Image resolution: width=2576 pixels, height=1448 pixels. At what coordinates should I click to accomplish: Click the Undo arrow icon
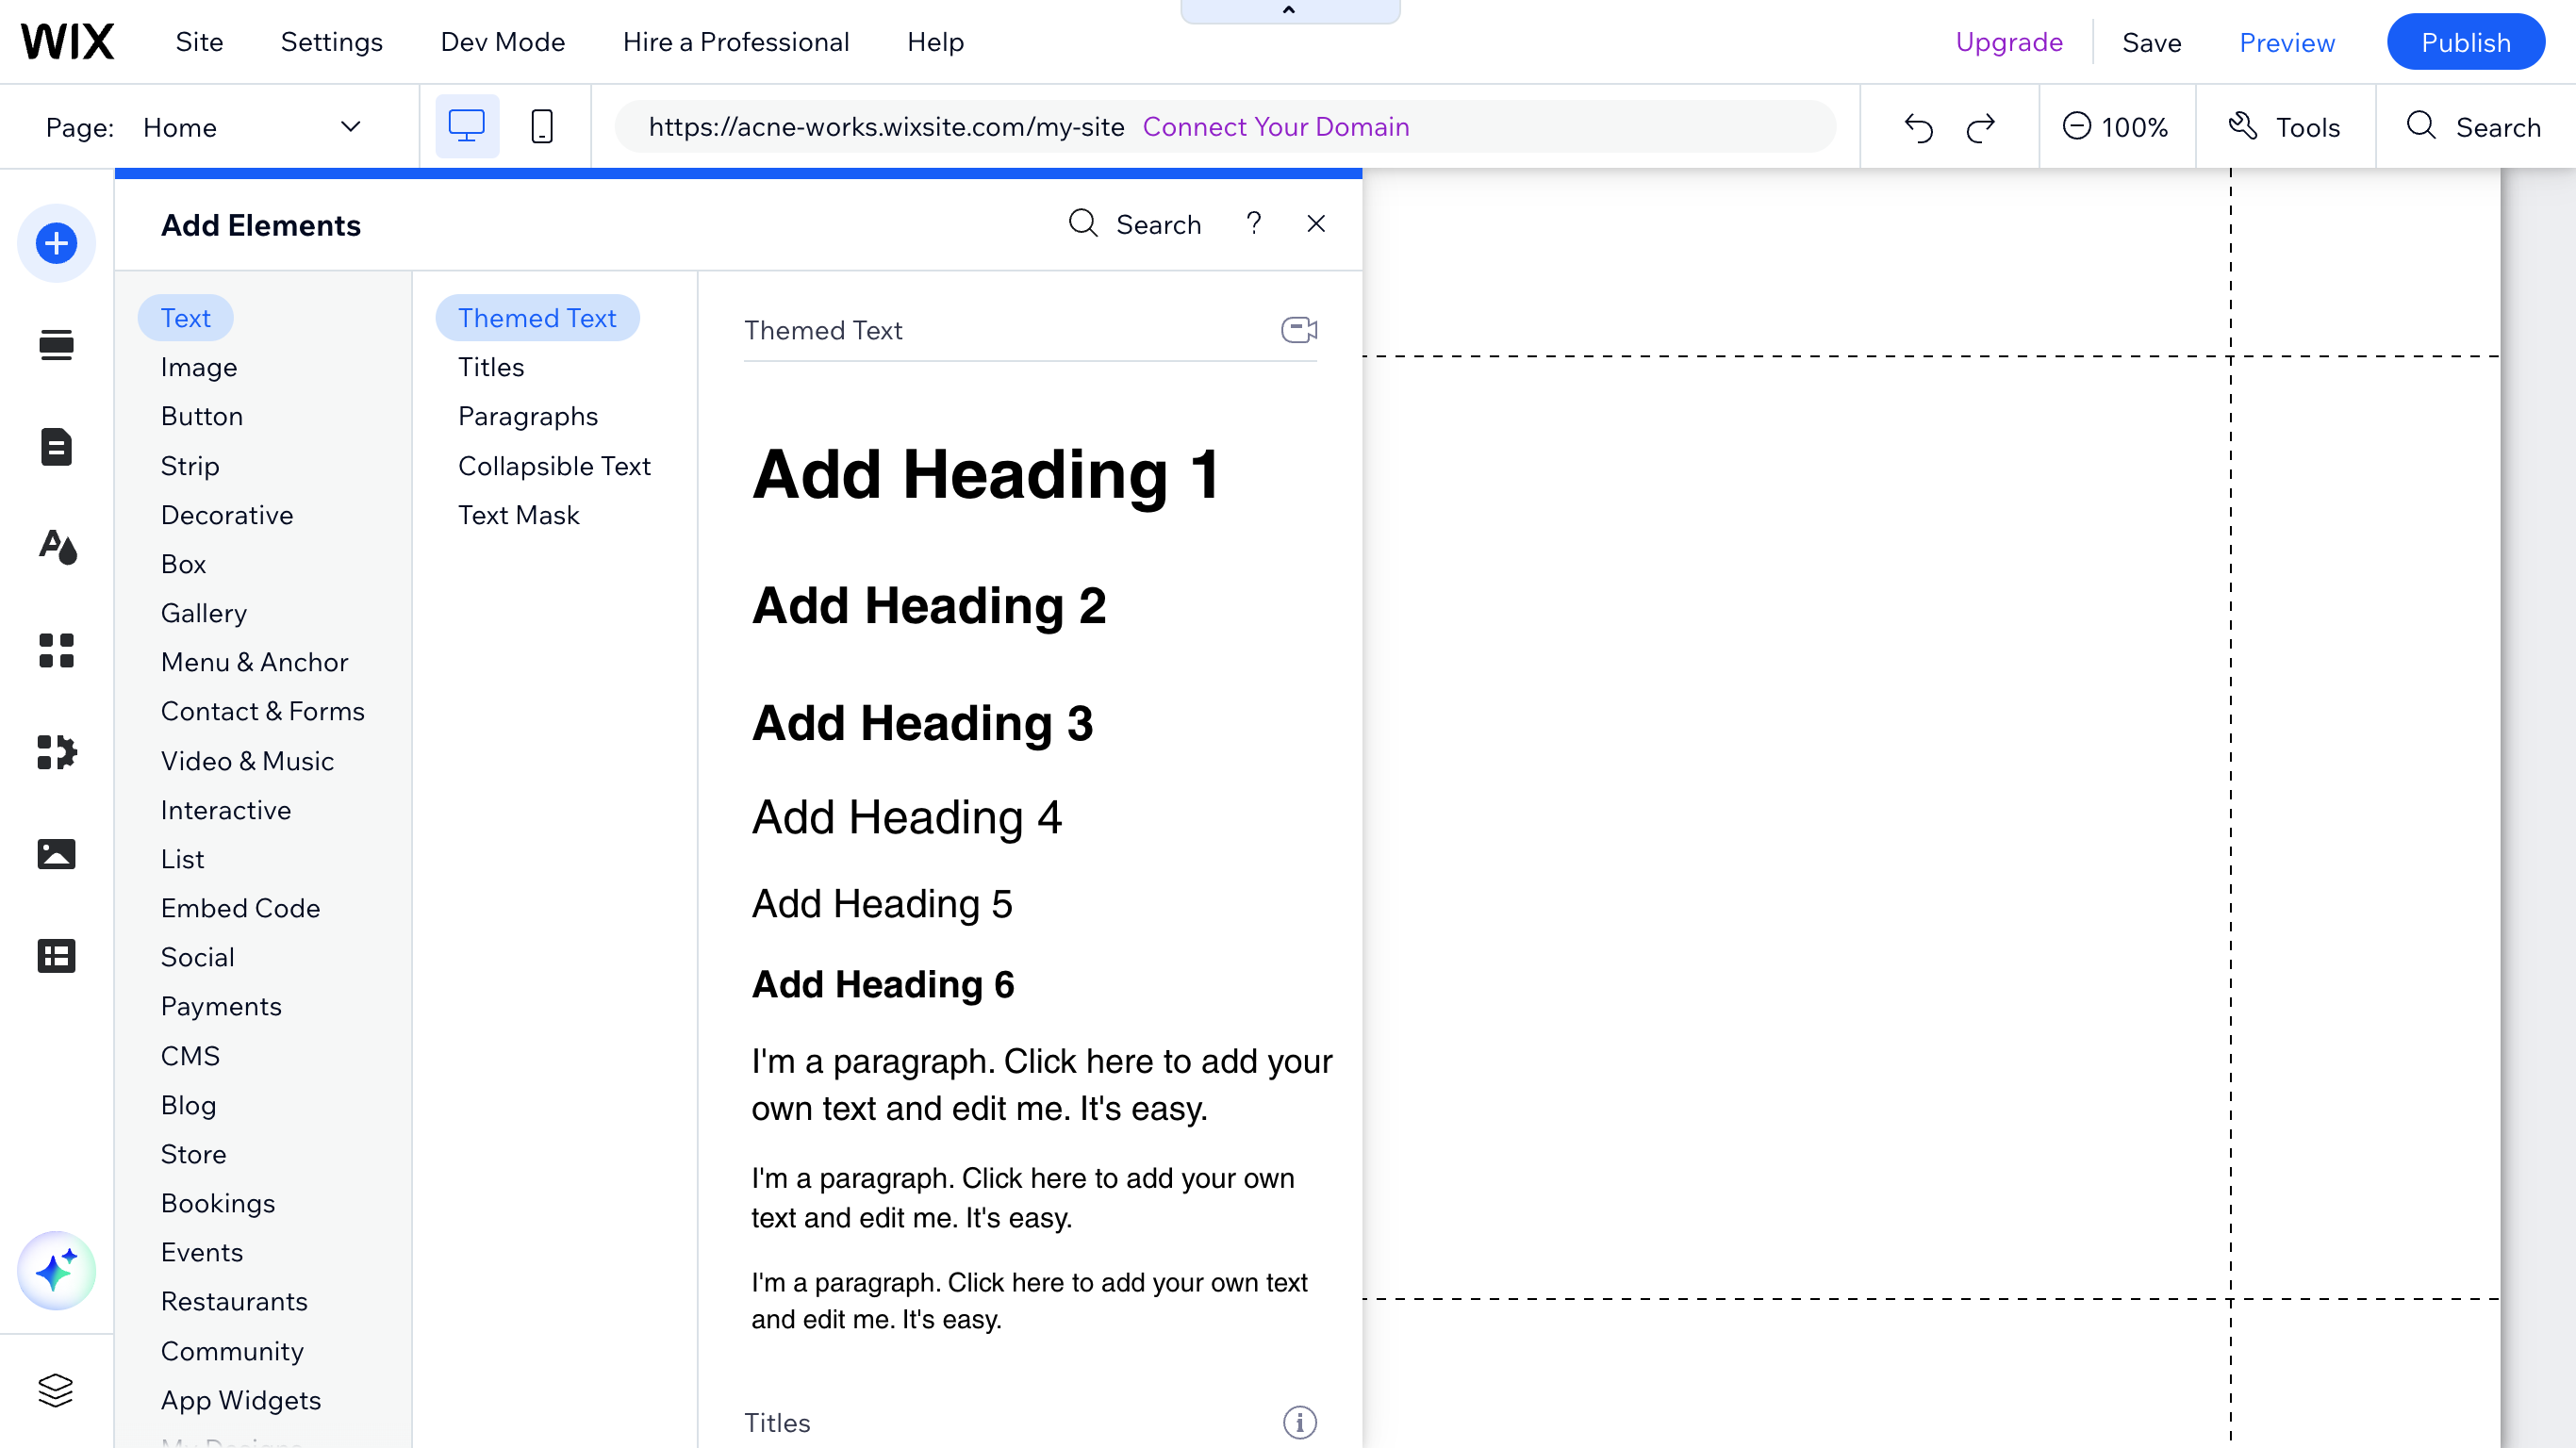click(x=1918, y=127)
